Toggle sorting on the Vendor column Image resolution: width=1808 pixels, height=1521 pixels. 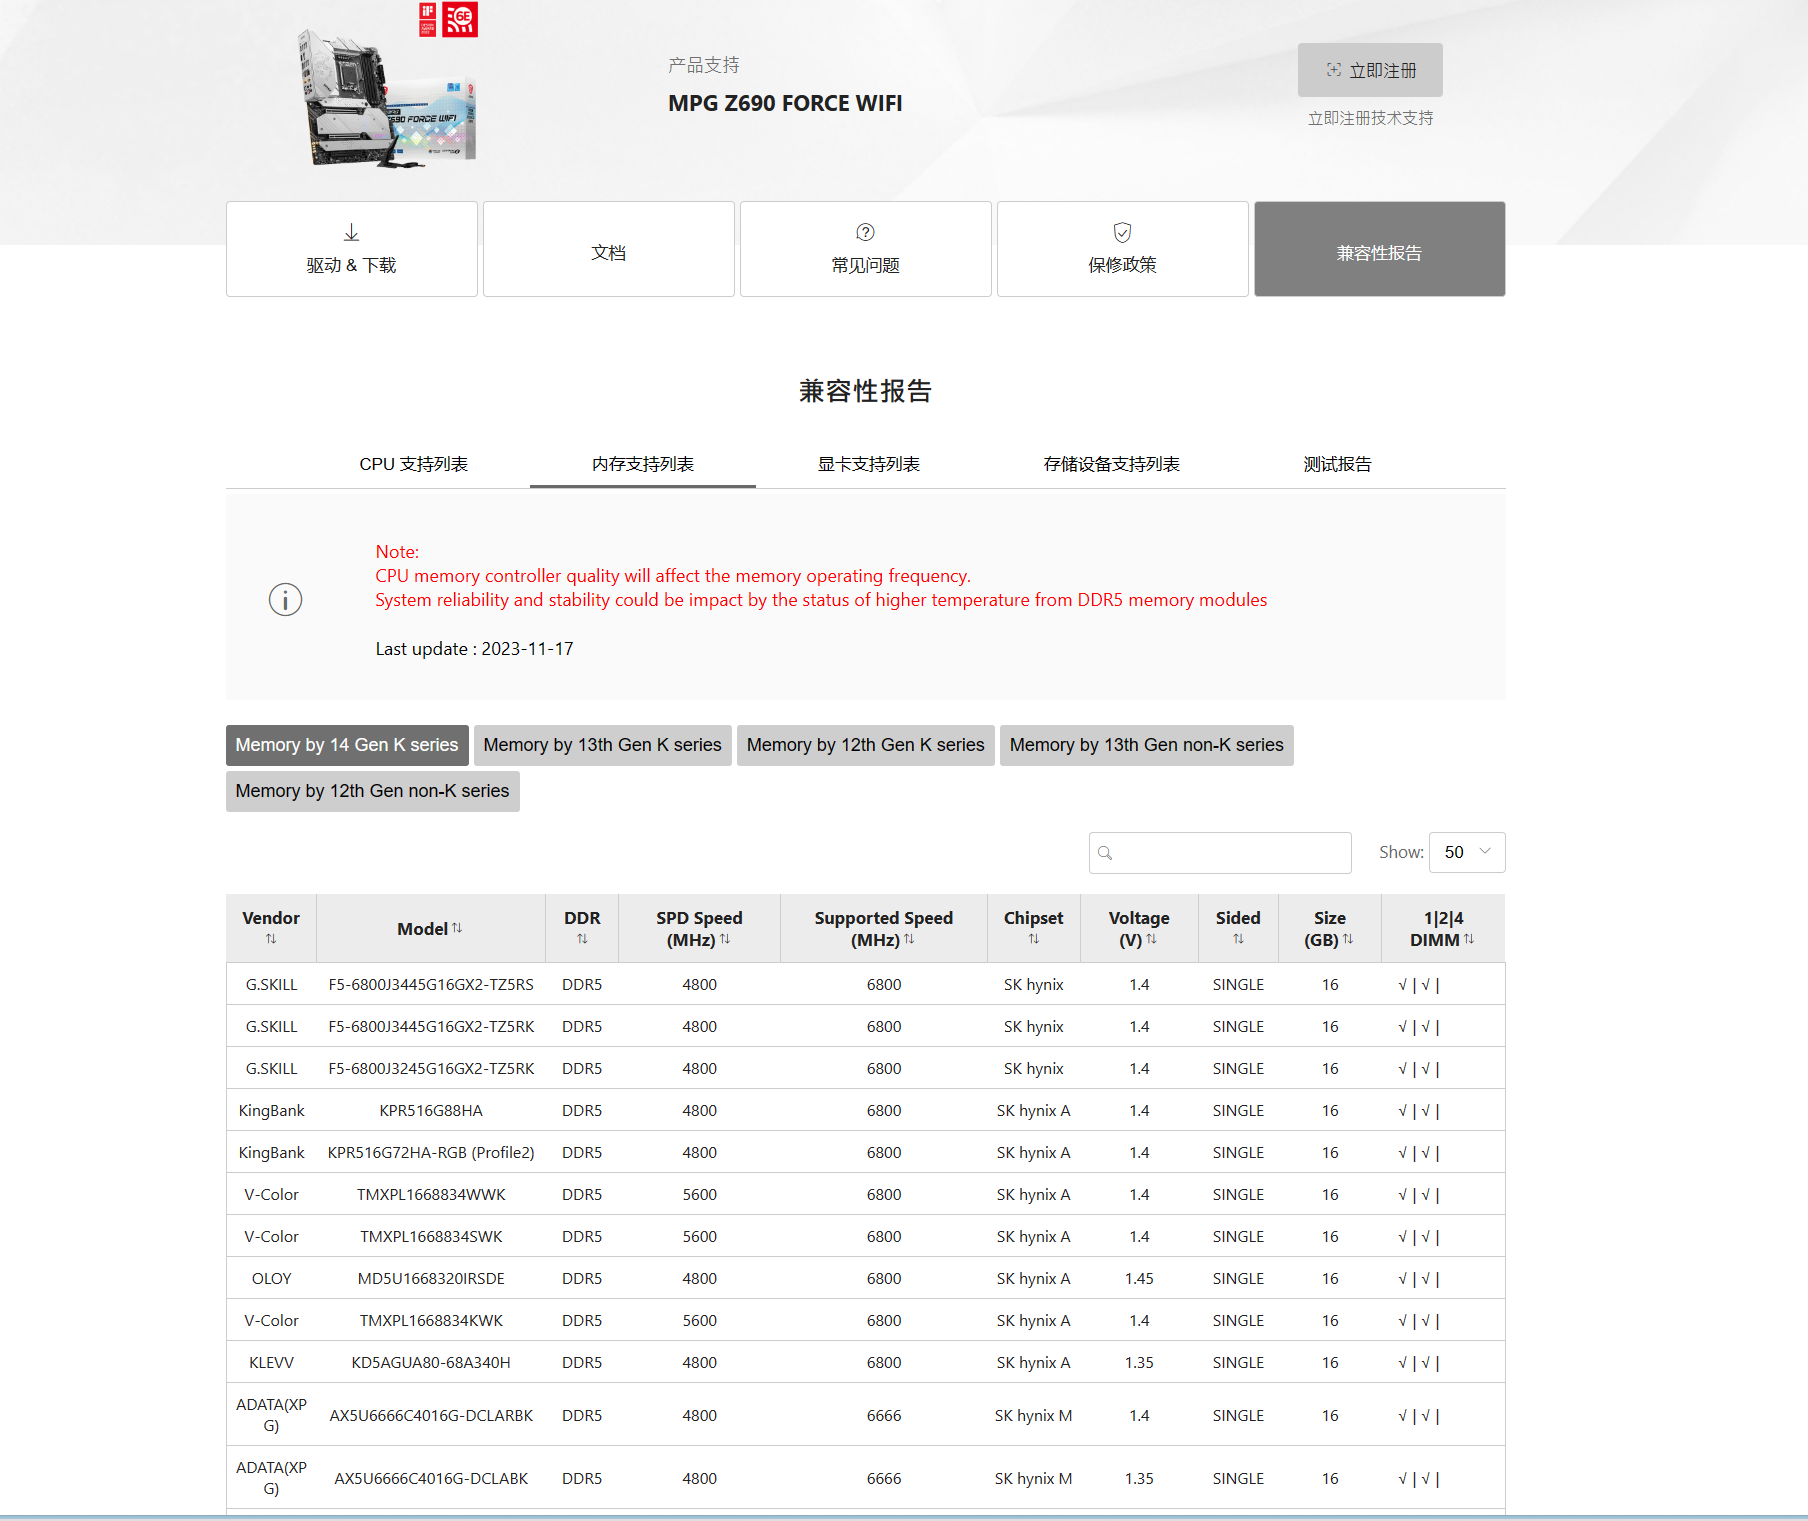pos(271,938)
